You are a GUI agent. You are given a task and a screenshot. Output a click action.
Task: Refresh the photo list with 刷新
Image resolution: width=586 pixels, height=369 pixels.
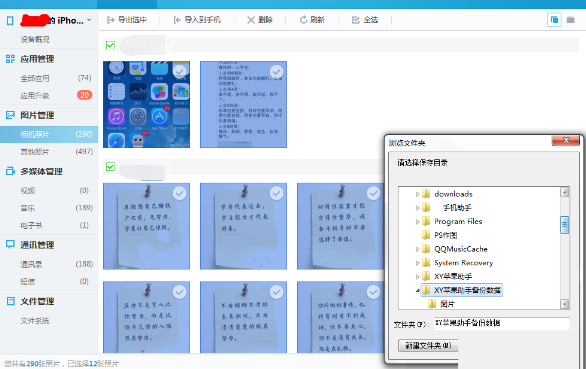point(312,20)
